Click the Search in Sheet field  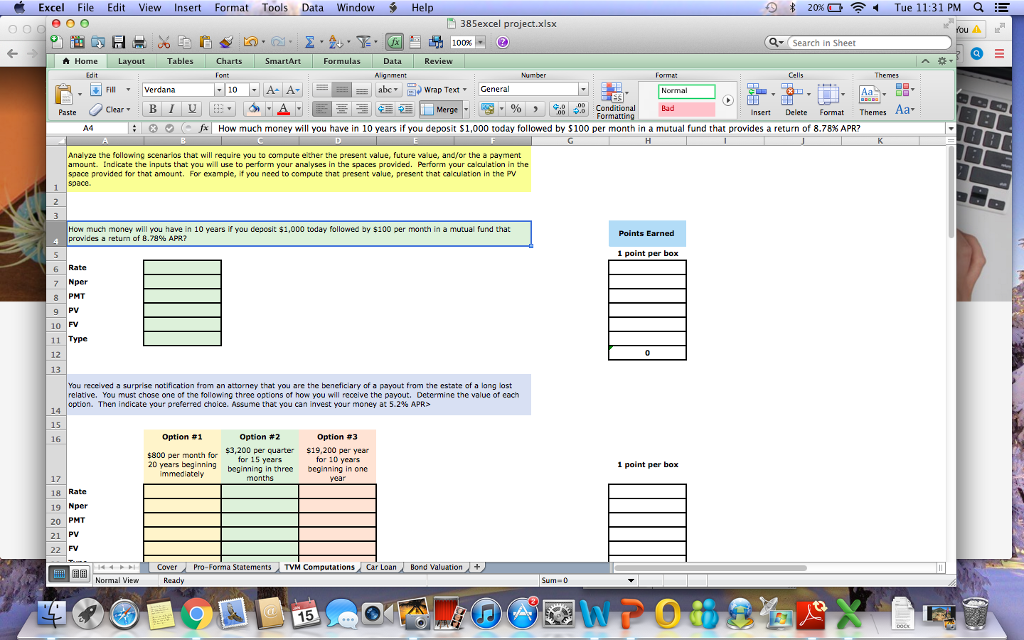tap(869, 42)
